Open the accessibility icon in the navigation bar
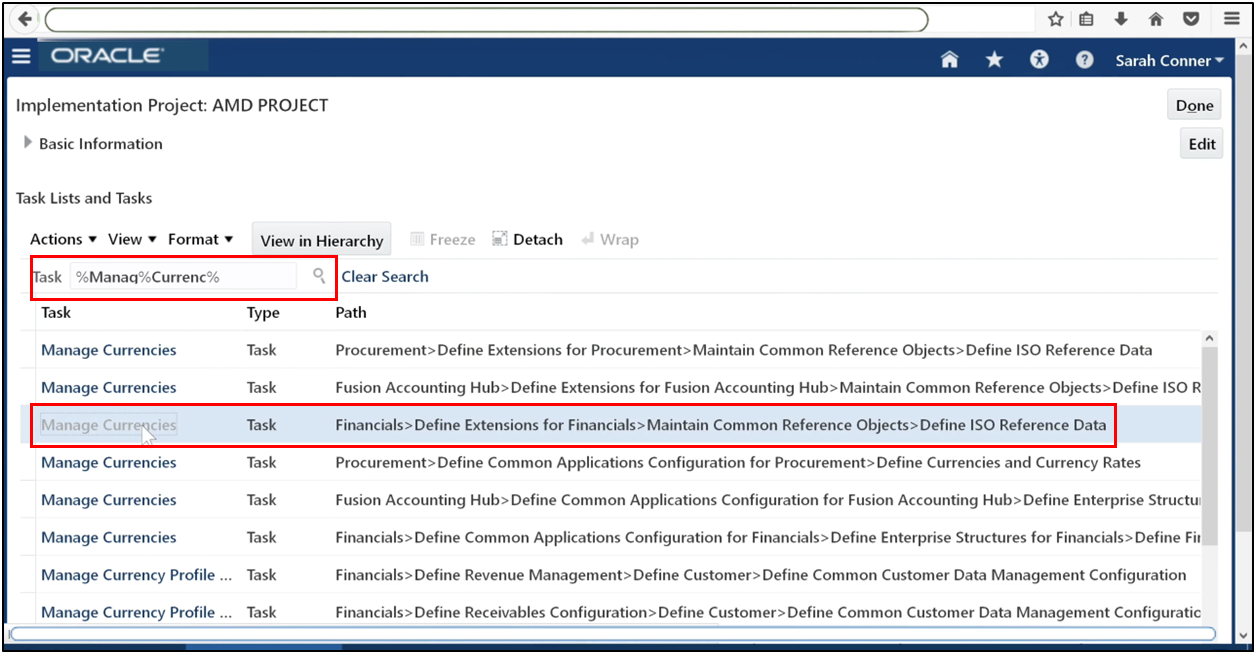The image size is (1256, 656). [x=1039, y=60]
